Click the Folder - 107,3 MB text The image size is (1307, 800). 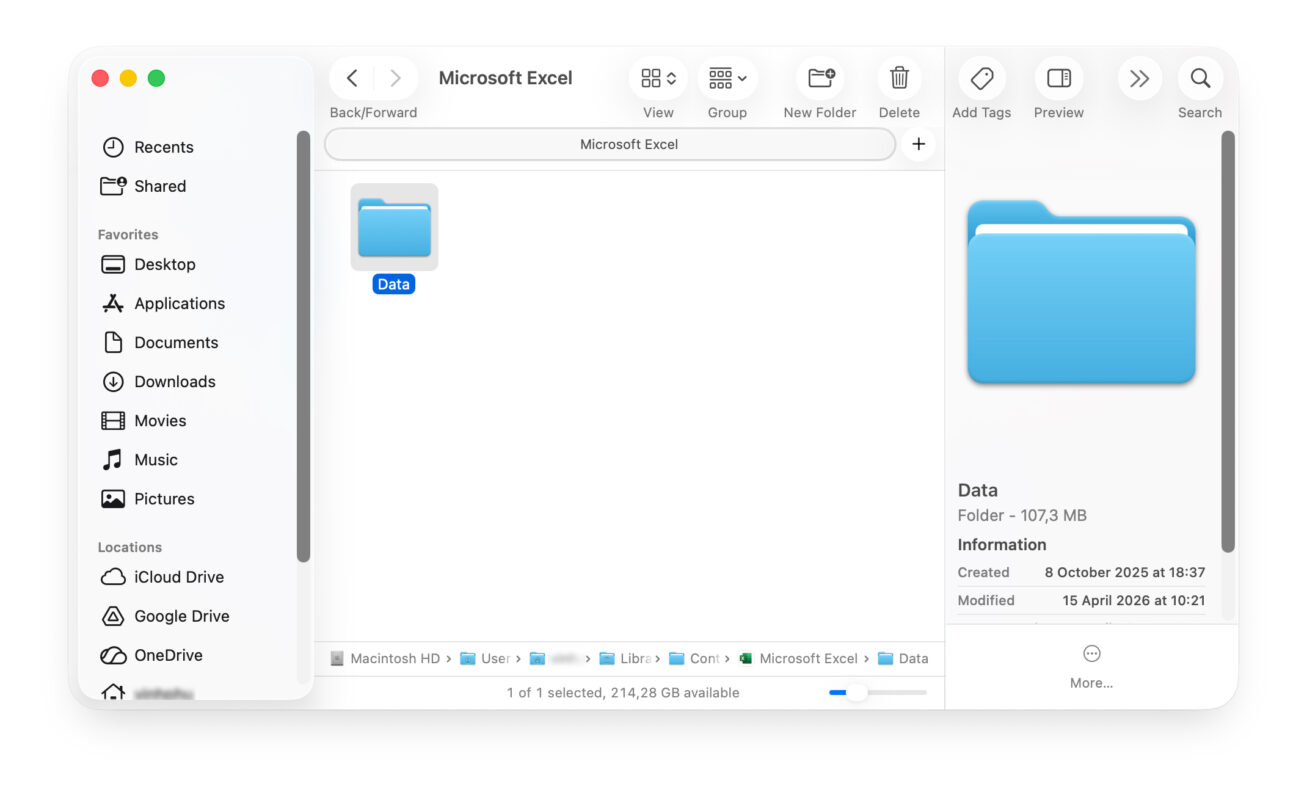(1022, 516)
